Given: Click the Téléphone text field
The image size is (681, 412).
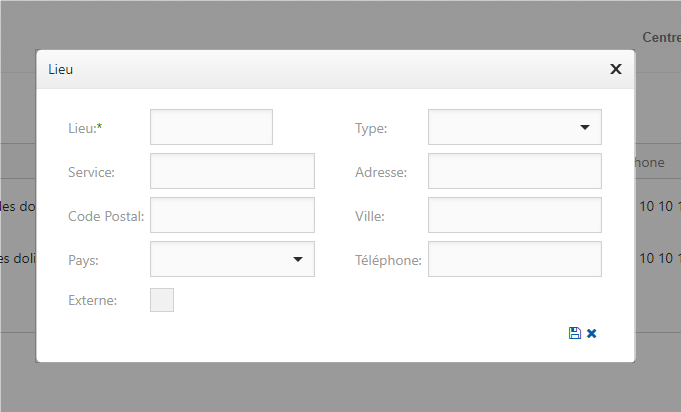Looking at the screenshot, I should point(515,259).
